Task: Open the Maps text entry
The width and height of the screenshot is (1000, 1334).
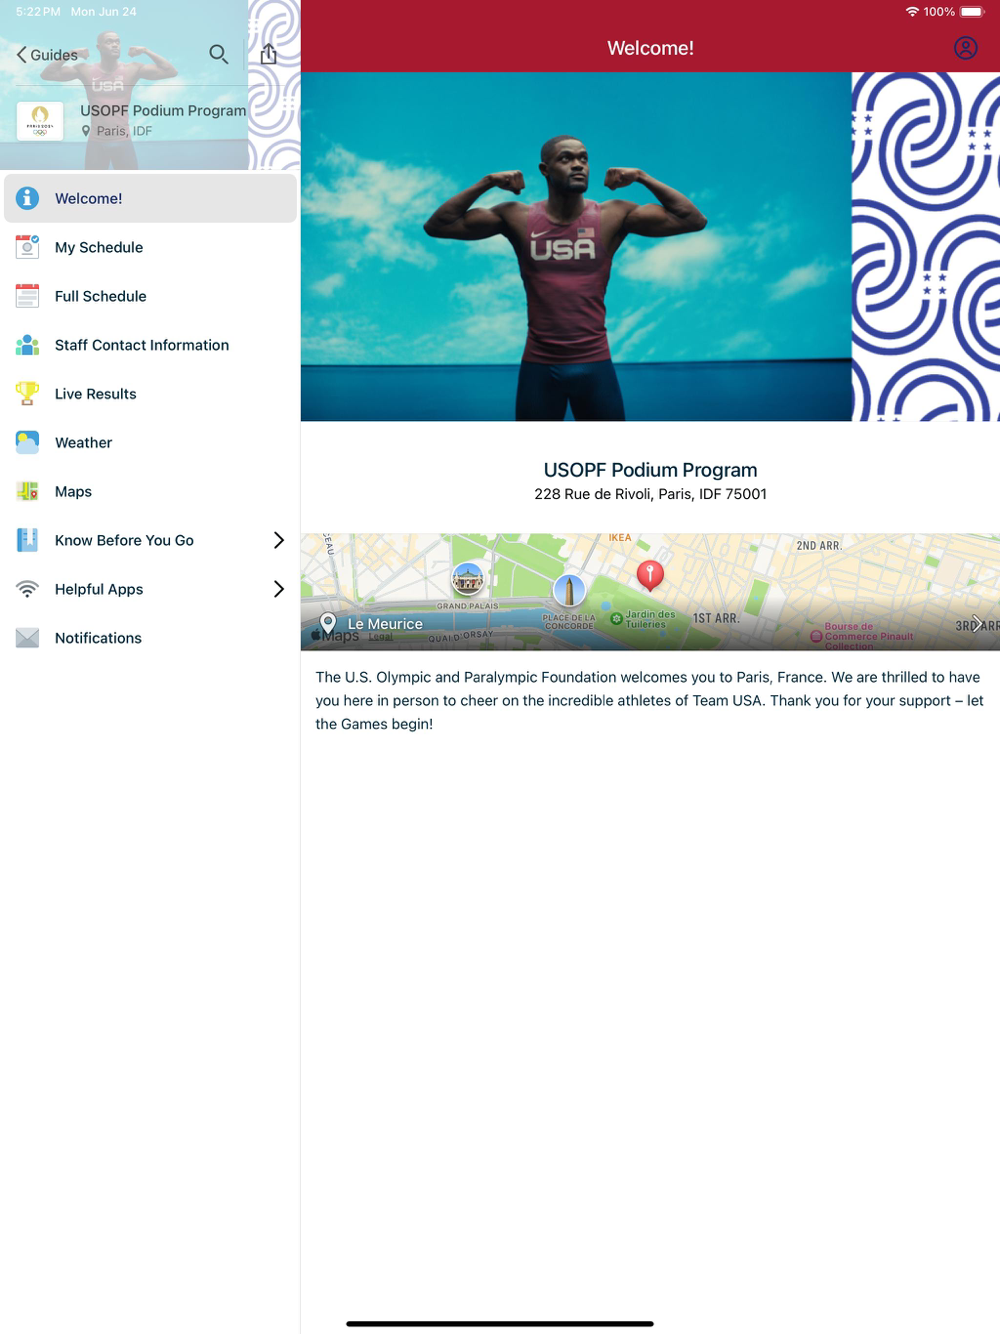Action: click(73, 491)
